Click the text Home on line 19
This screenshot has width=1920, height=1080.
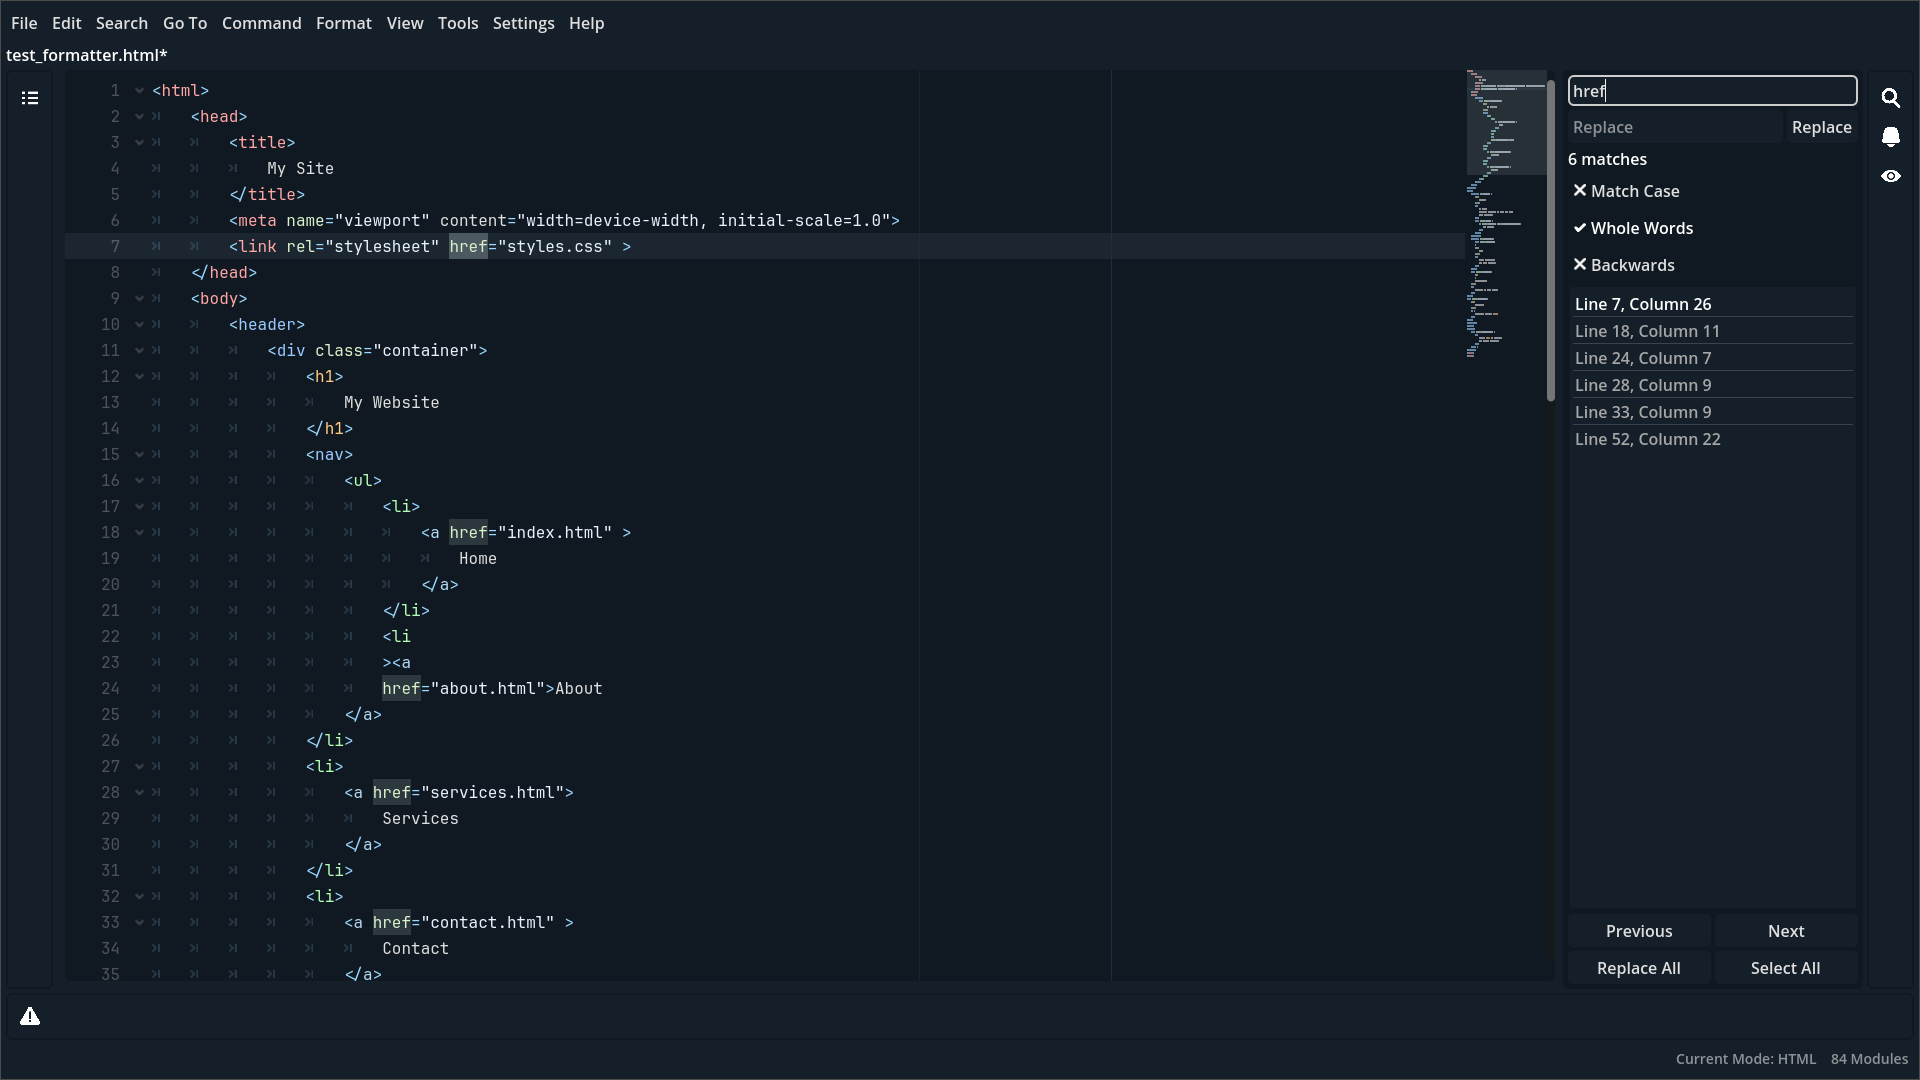(x=478, y=558)
